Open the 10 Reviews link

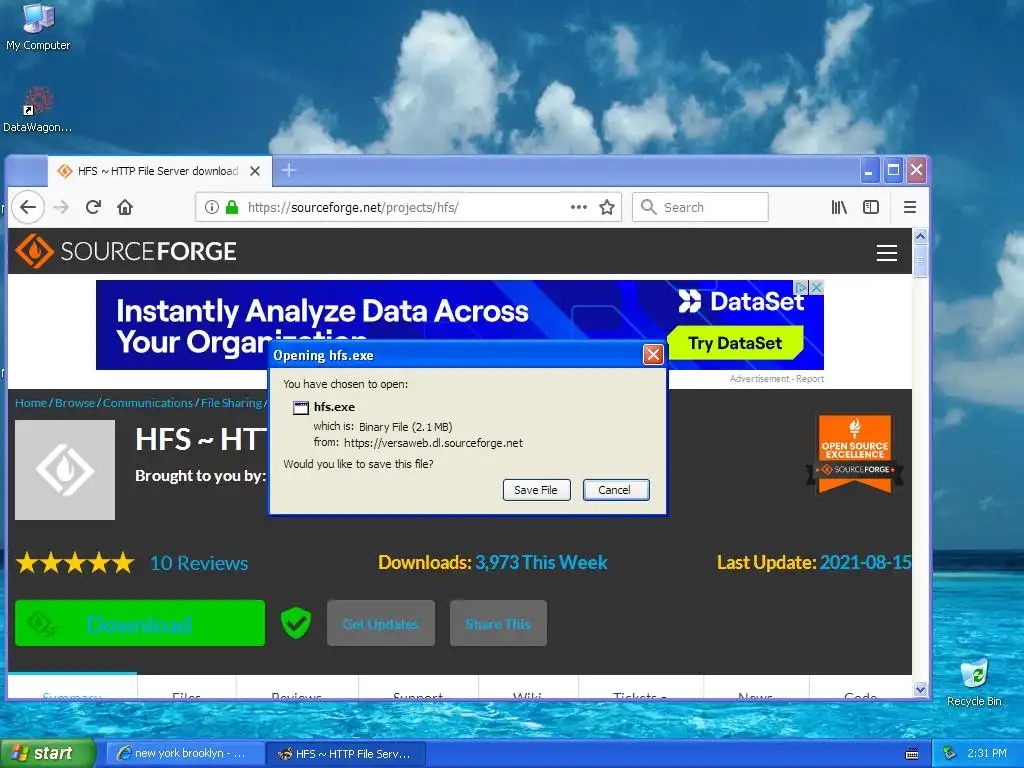pos(199,563)
